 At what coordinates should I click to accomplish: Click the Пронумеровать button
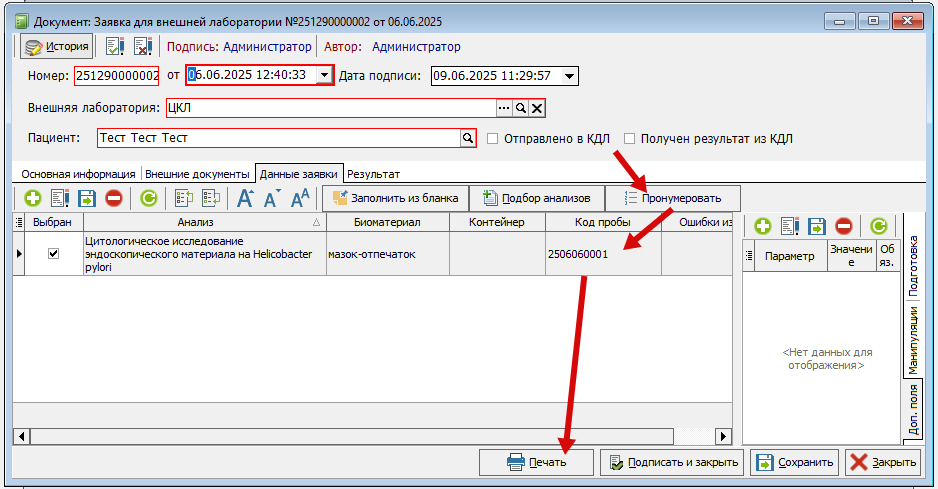tap(672, 198)
